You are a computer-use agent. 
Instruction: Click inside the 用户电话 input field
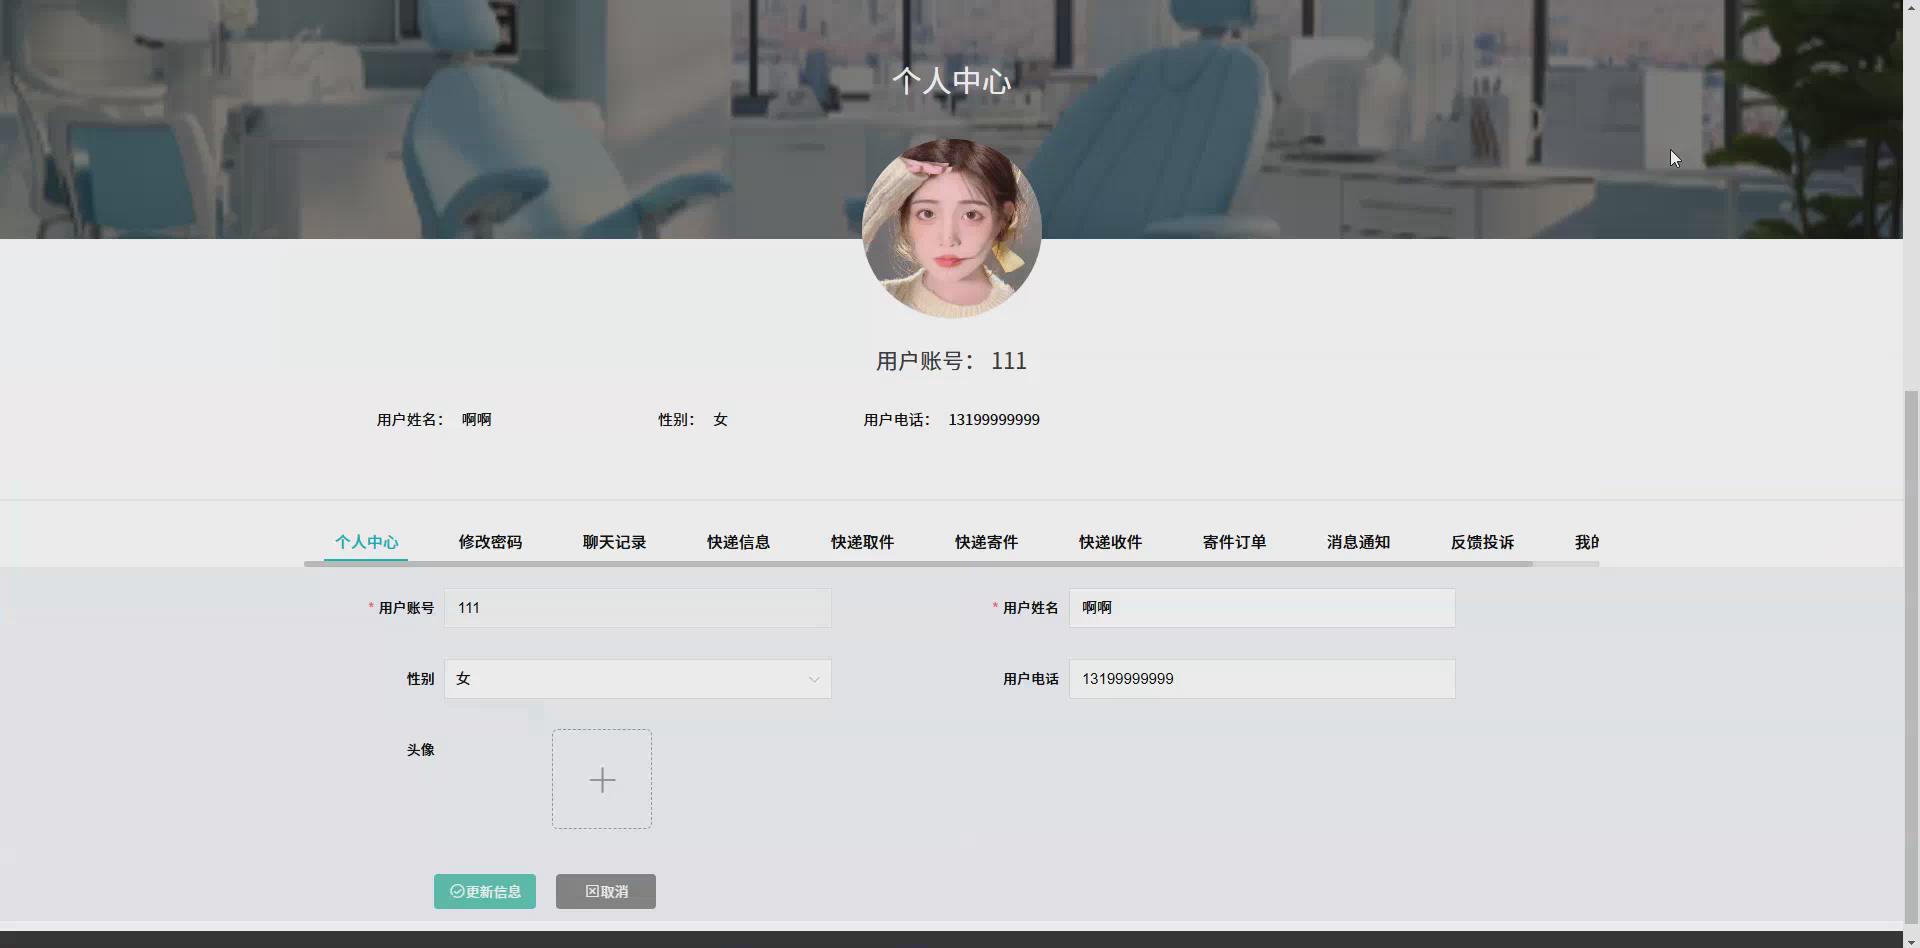(x=1261, y=678)
